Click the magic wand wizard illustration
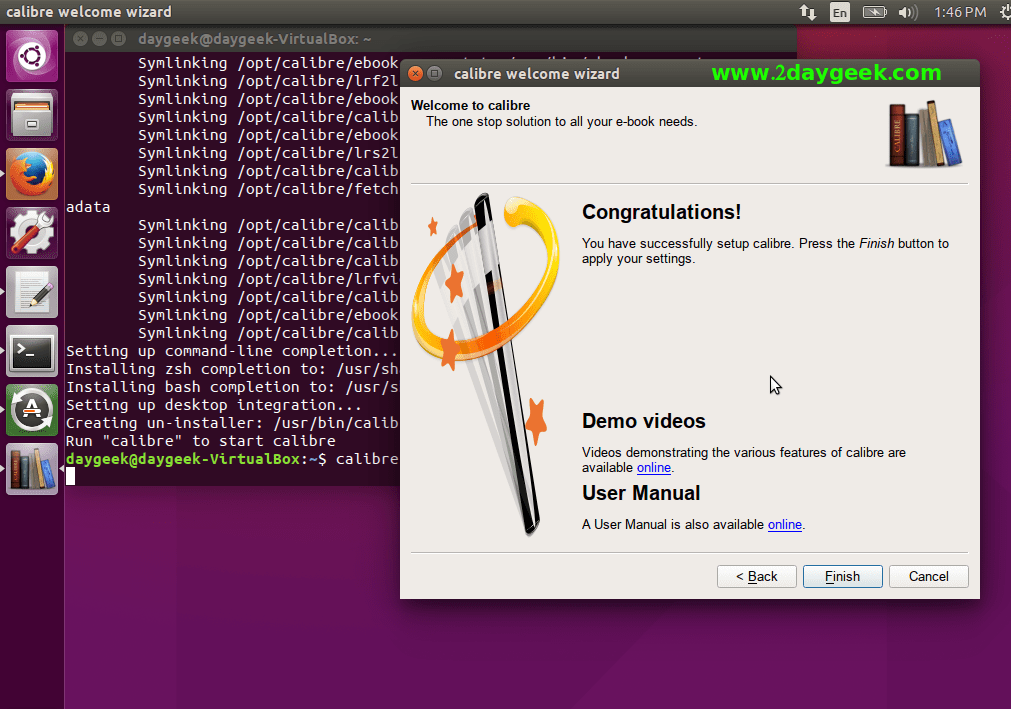 click(x=487, y=364)
